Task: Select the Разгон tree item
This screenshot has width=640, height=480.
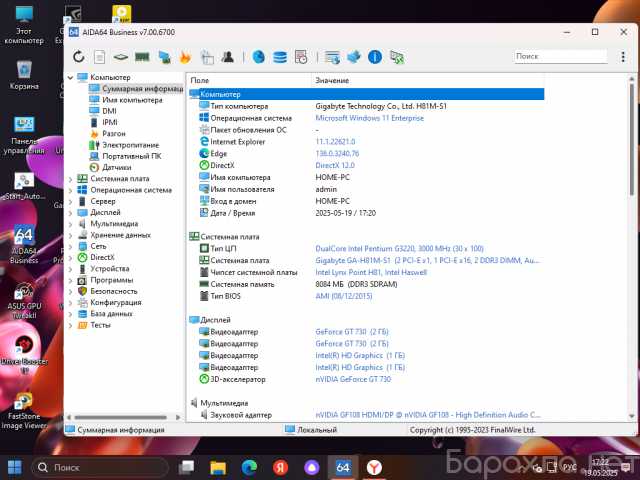Action: (x=114, y=133)
